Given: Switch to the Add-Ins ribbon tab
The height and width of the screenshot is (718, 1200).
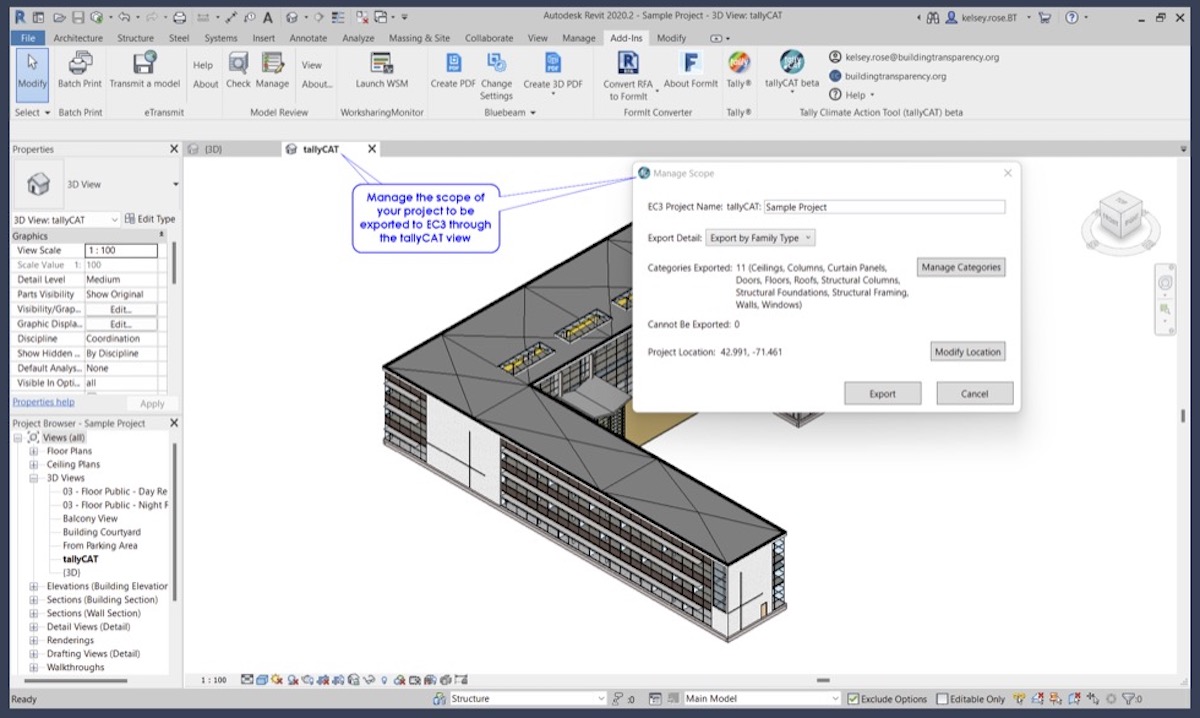Looking at the screenshot, I should point(625,37).
